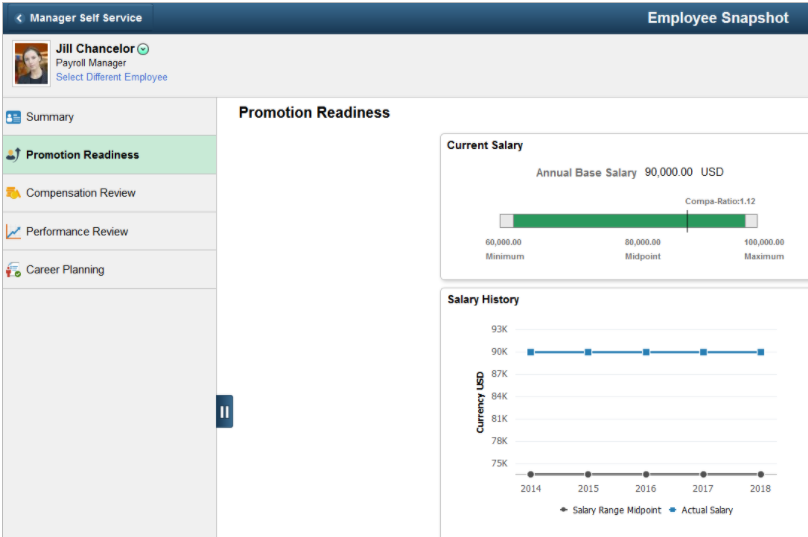Go back to Manager Self Service
808x537 pixels.
(85, 18)
